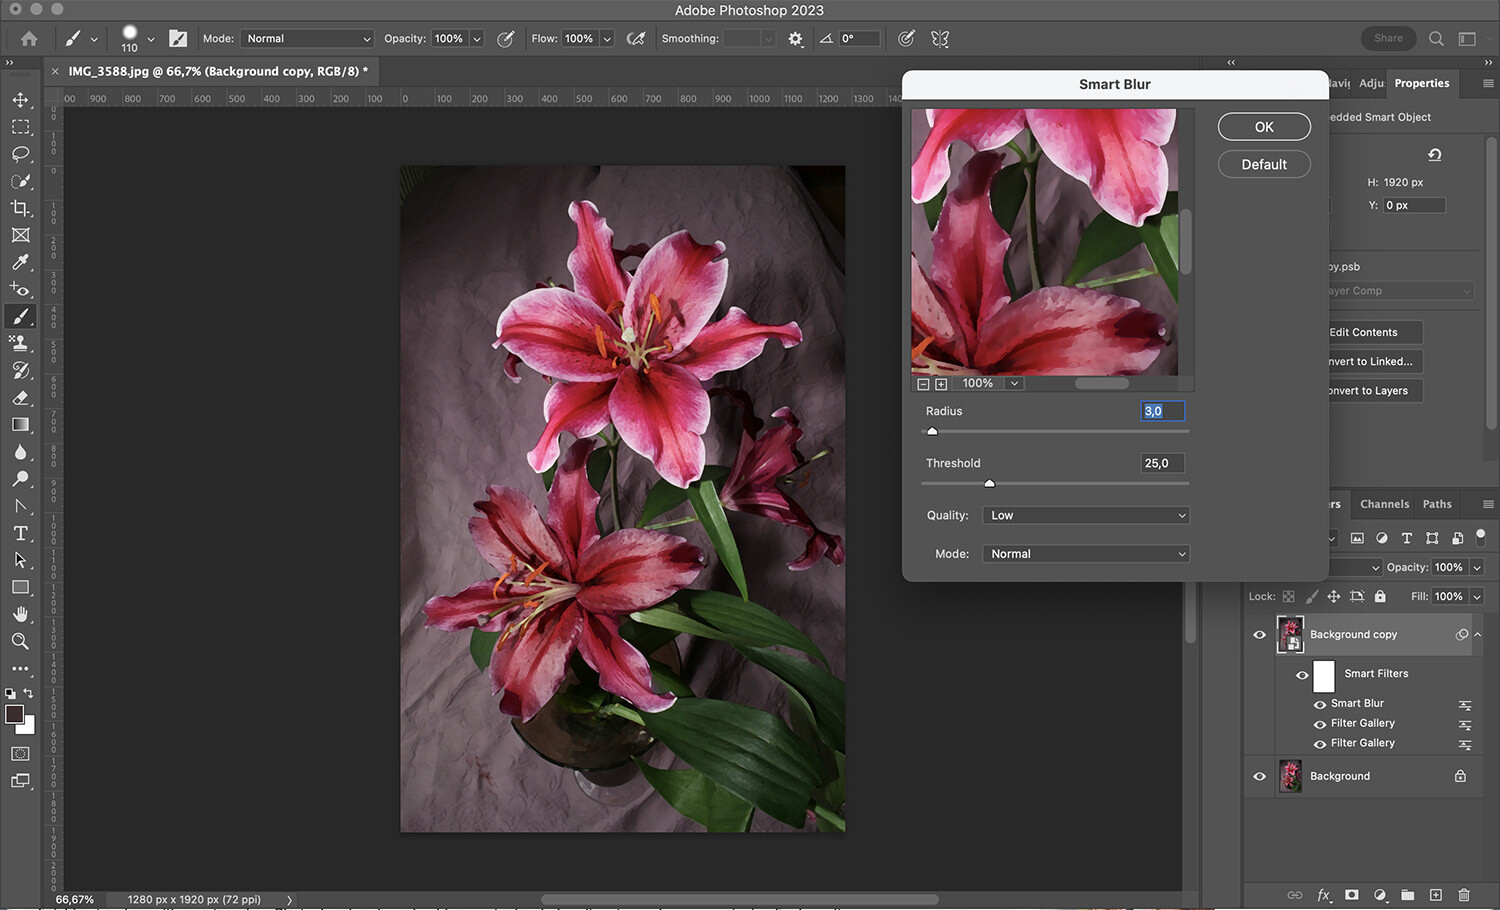Select the Type tool
This screenshot has height=910, width=1500.
point(20,533)
